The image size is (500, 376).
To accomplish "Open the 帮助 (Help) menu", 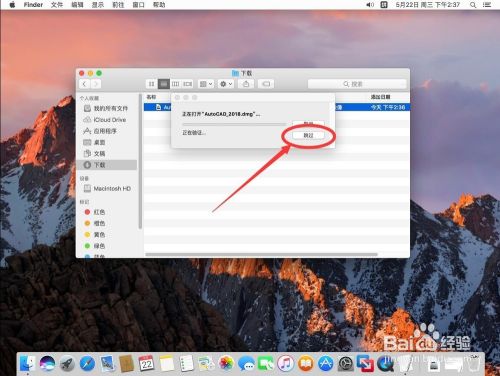I will point(159,5).
